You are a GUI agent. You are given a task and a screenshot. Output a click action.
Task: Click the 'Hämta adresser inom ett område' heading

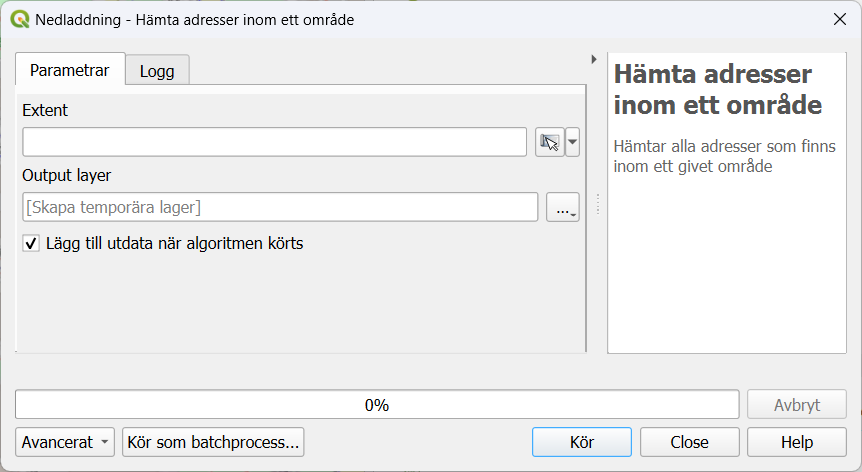click(x=717, y=90)
